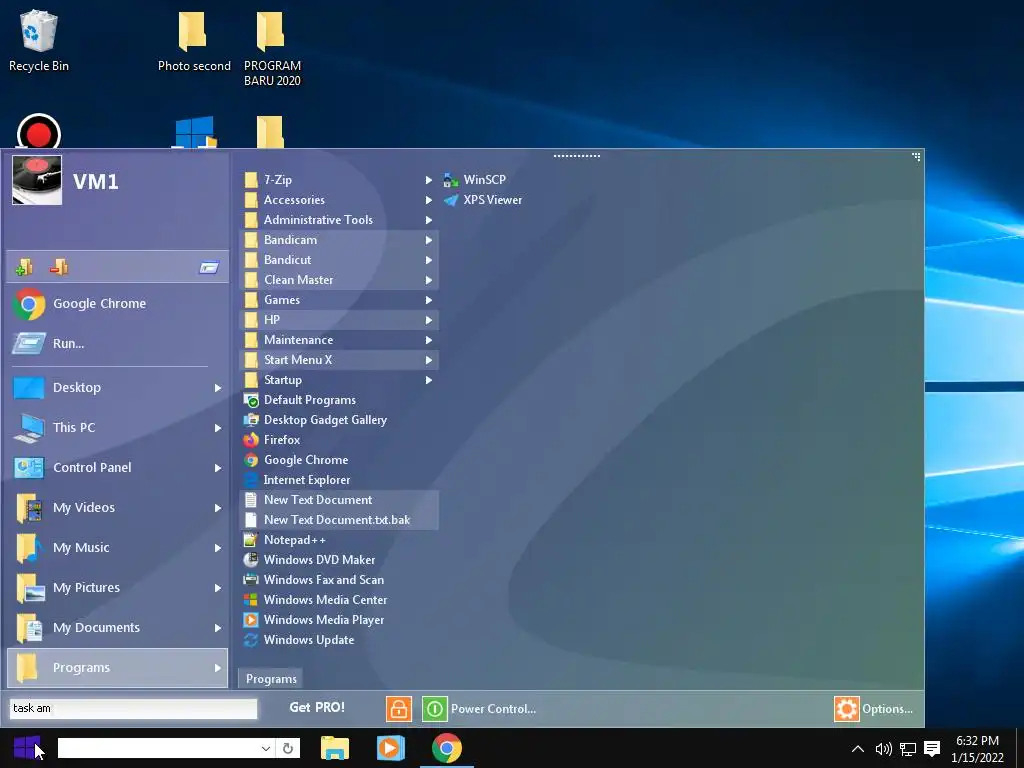Expand the 7-Zip folder

tap(340, 180)
